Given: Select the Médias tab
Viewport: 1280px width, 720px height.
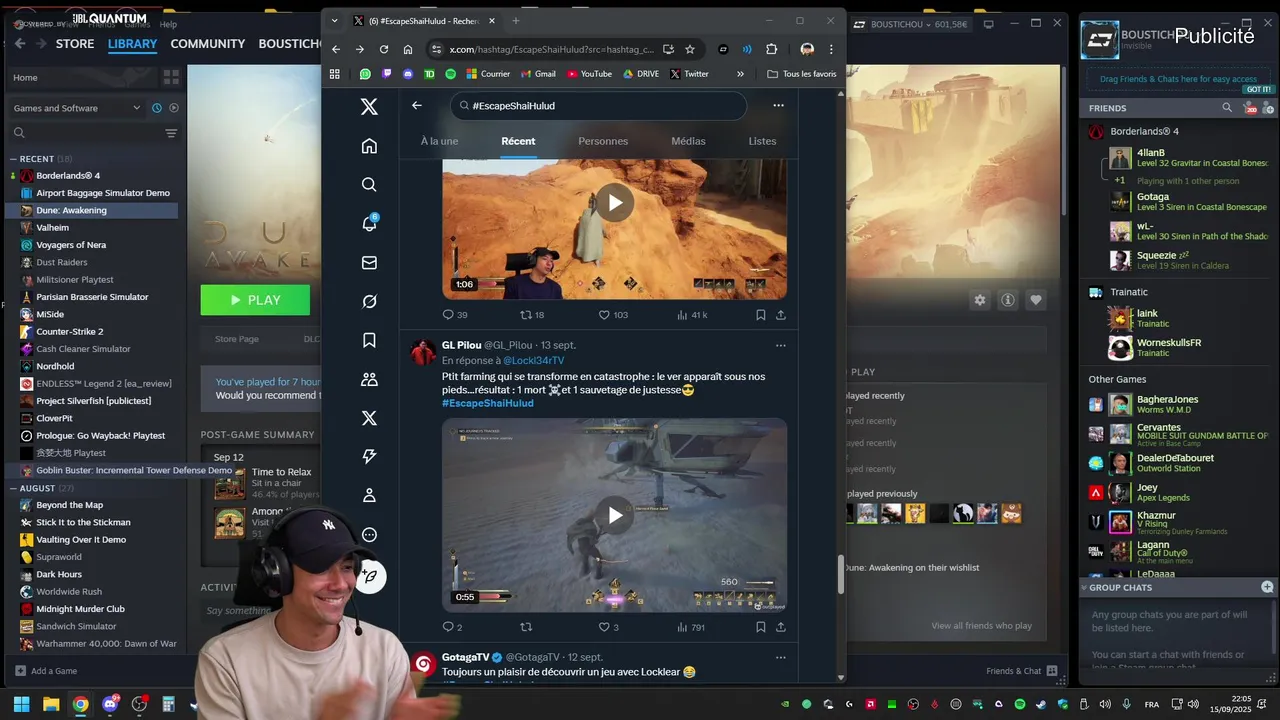Looking at the screenshot, I should pyautogui.click(x=688, y=141).
